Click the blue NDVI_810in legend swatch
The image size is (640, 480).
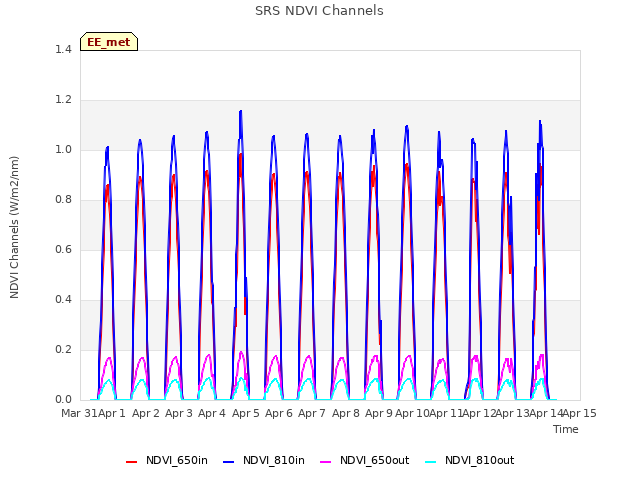[229, 462]
